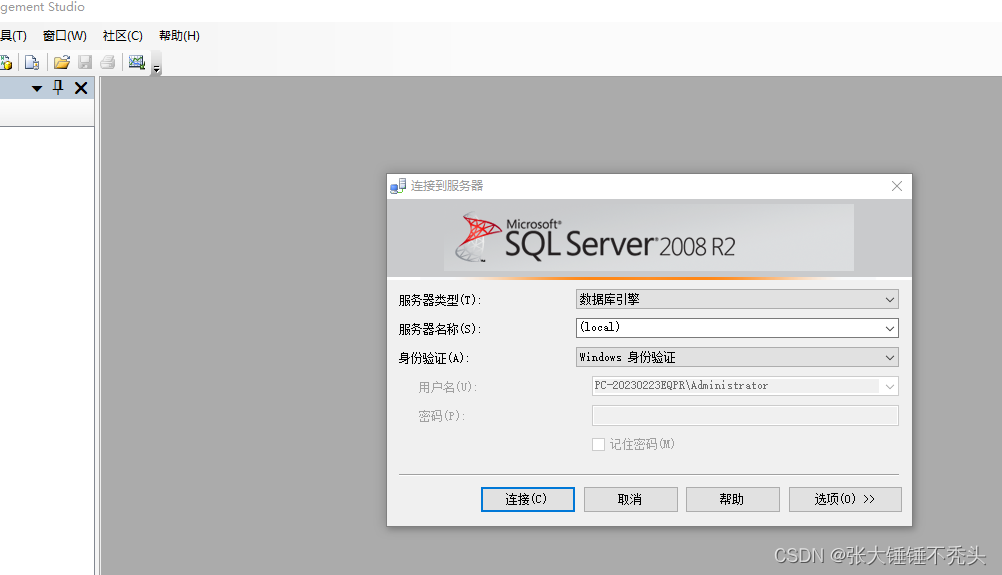
Task: Open the 帮助(H) menu
Action: [179, 36]
